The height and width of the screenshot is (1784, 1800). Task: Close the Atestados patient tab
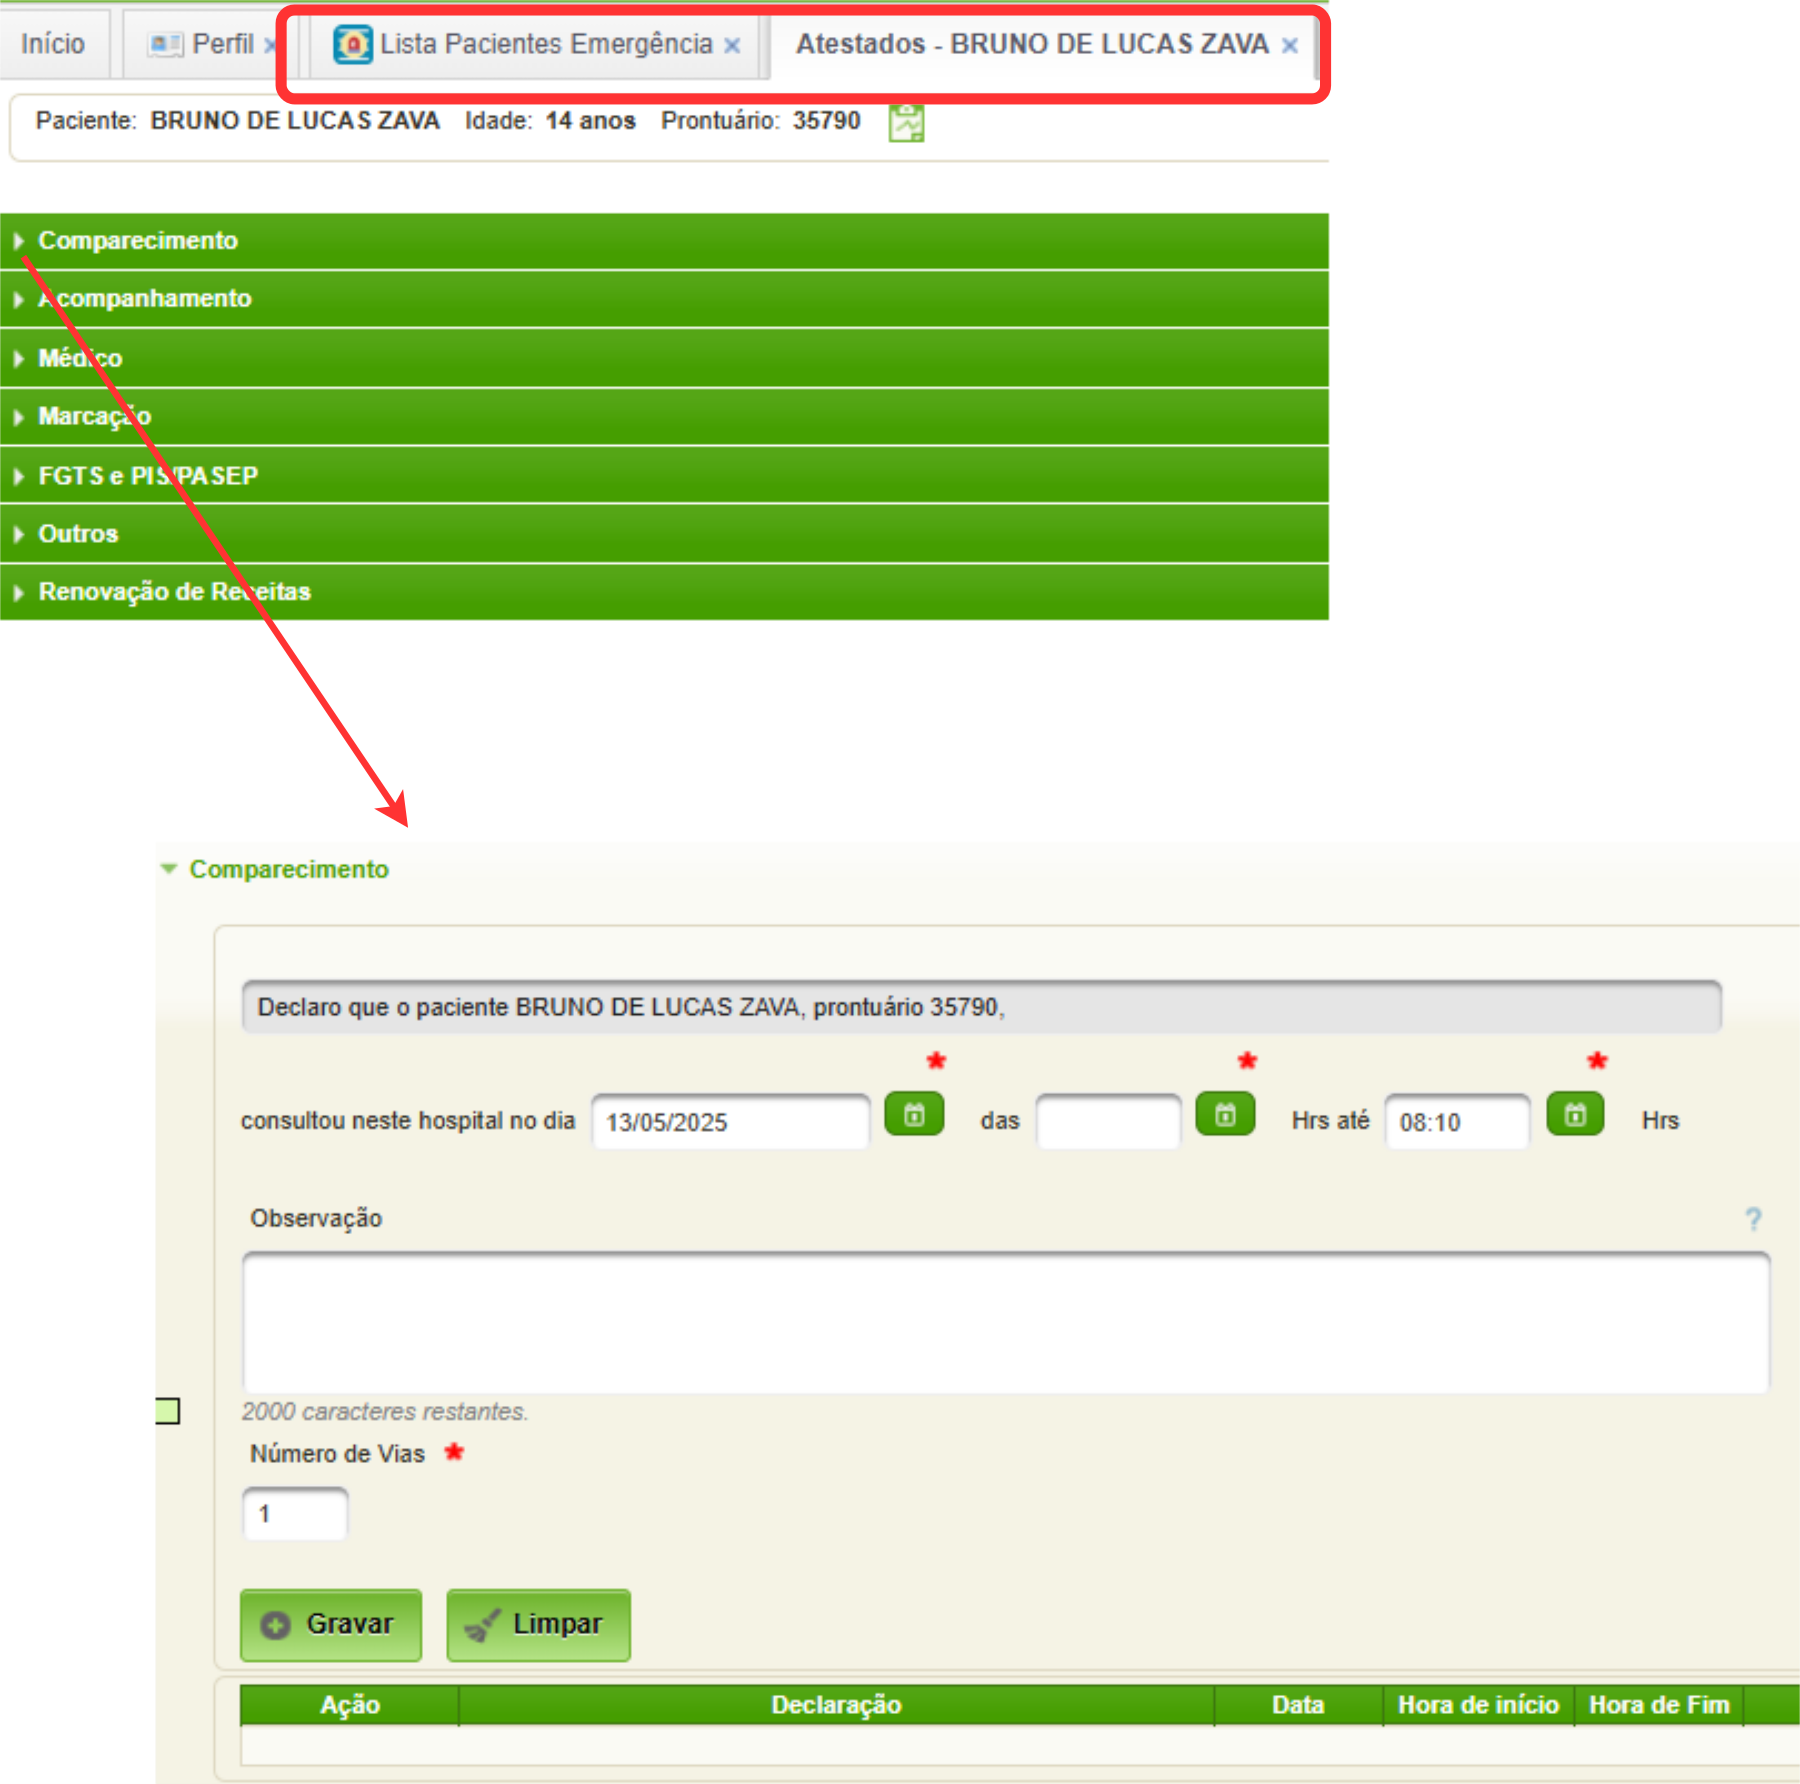[x=1290, y=46]
